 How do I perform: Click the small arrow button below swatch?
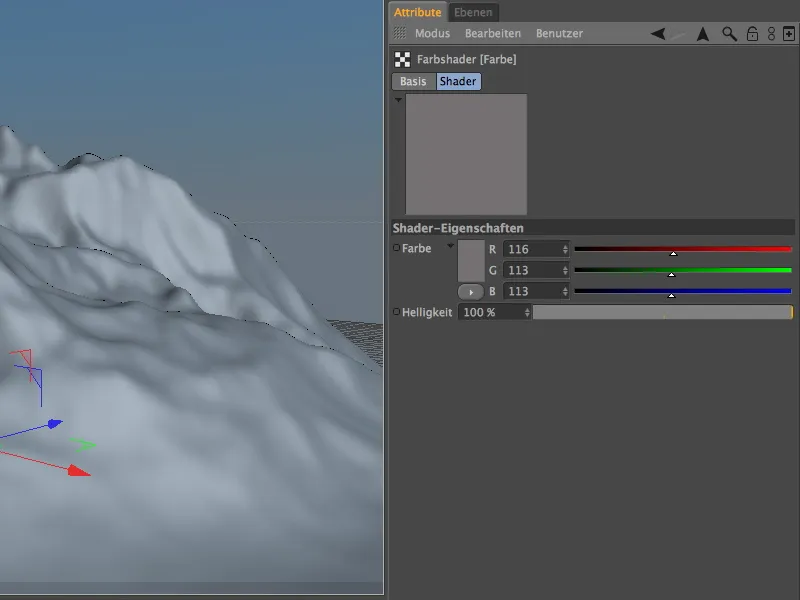[470, 292]
